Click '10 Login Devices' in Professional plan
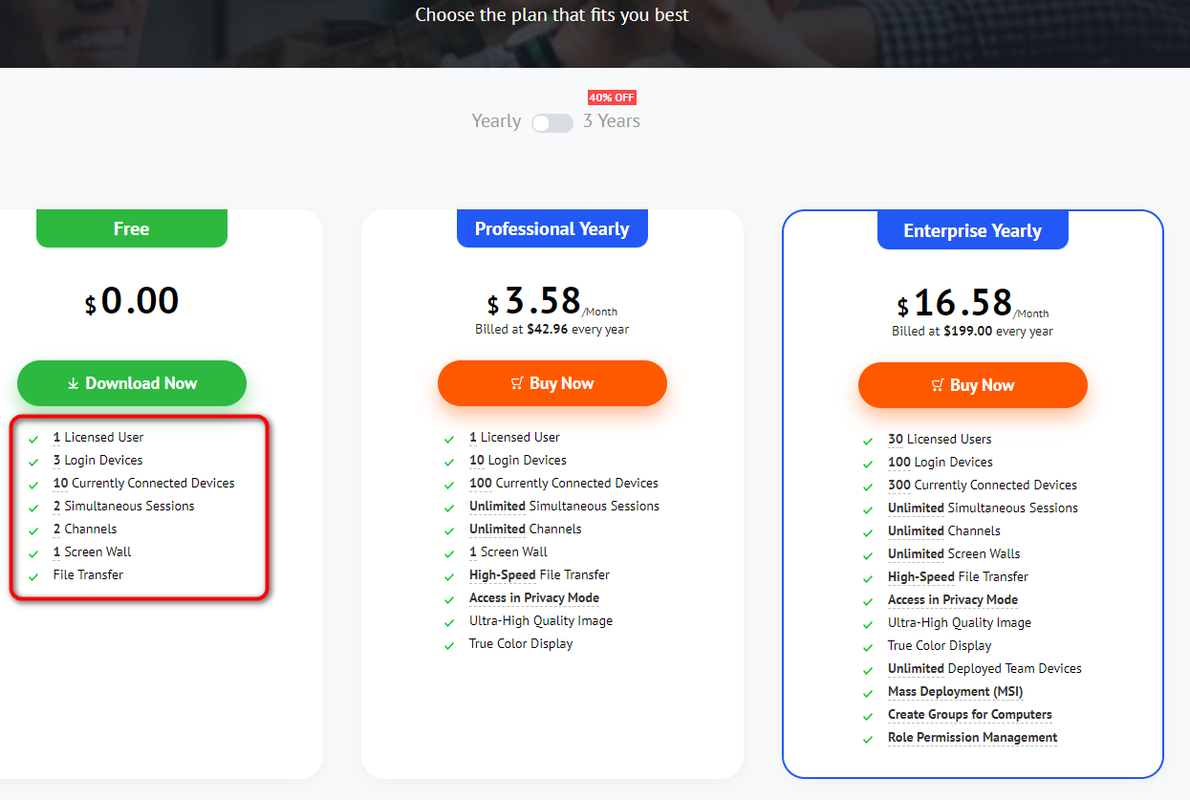Screen dimensions: 1190x800 pyautogui.click(x=518, y=460)
